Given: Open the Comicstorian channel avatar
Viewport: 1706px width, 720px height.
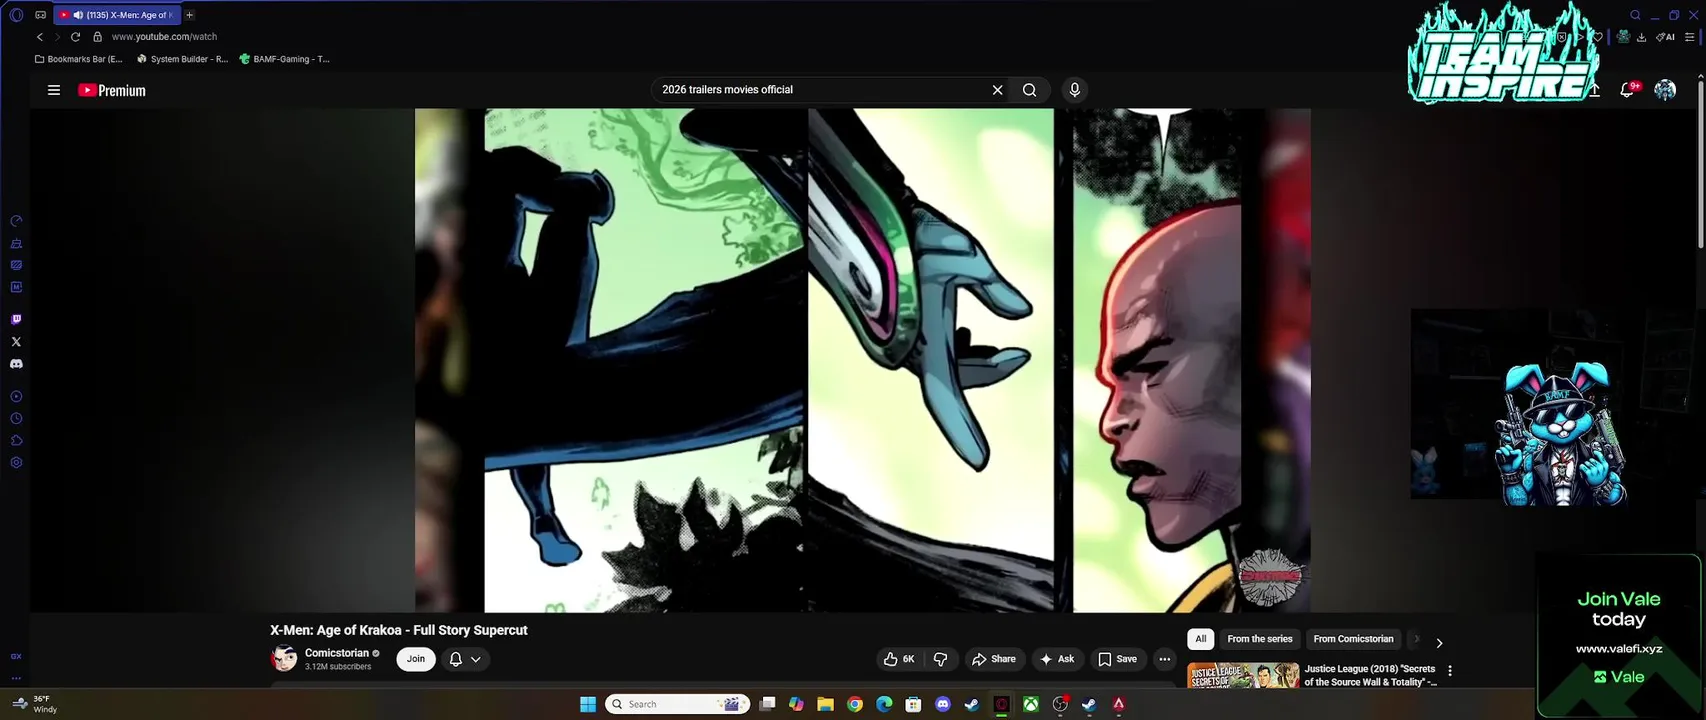Looking at the screenshot, I should click(x=284, y=658).
